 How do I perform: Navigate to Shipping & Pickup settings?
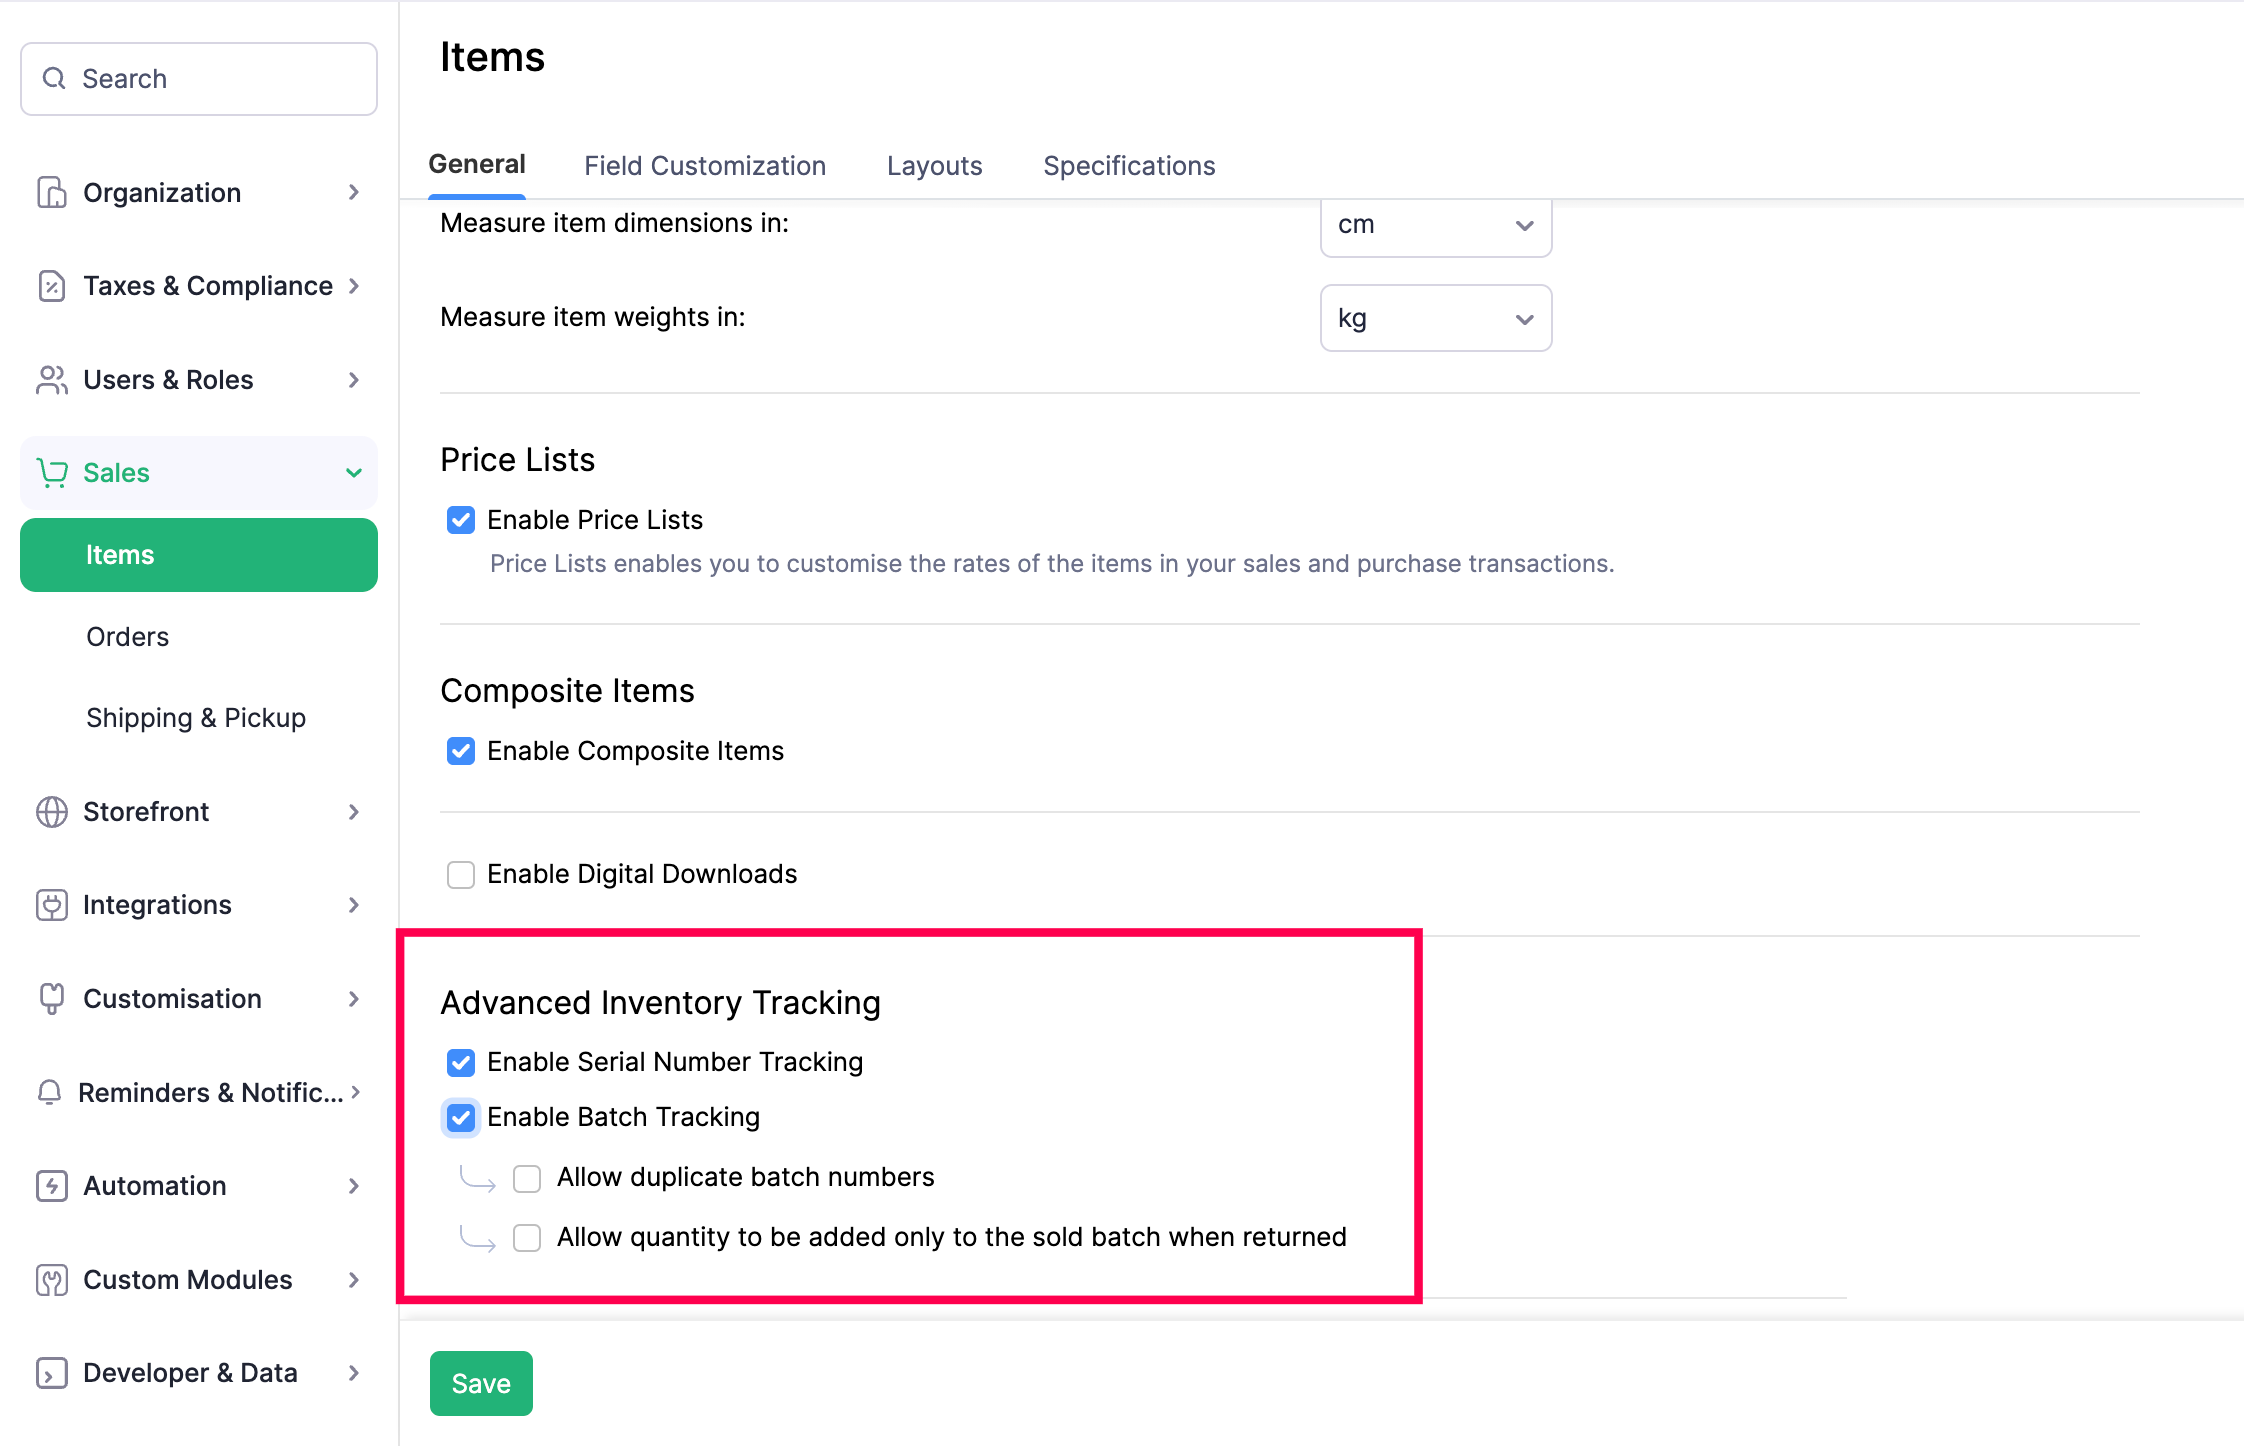[x=195, y=717]
